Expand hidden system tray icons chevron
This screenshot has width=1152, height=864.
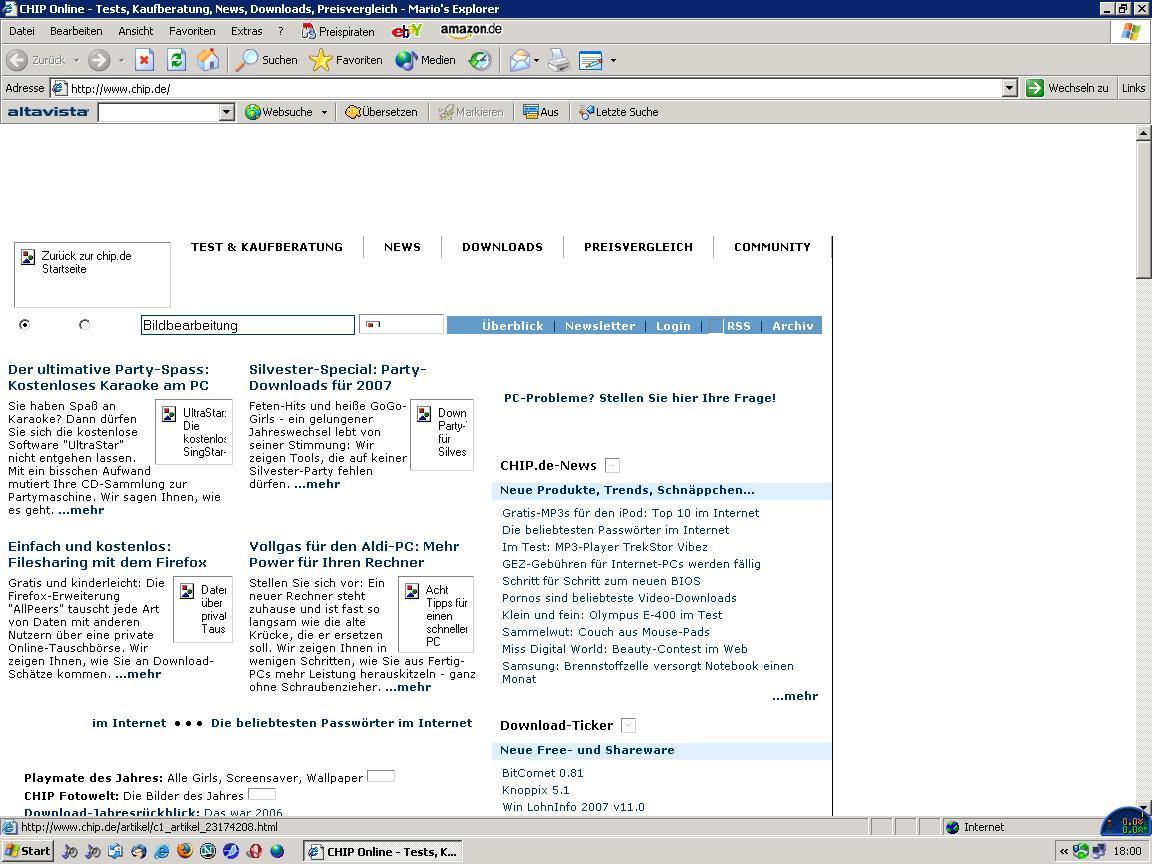tap(1063, 852)
